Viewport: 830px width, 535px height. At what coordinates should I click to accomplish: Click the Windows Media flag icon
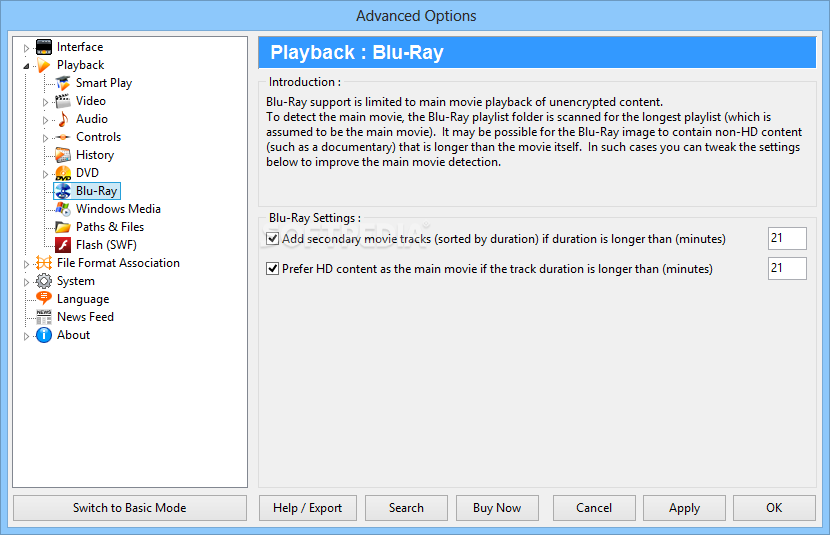63,209
